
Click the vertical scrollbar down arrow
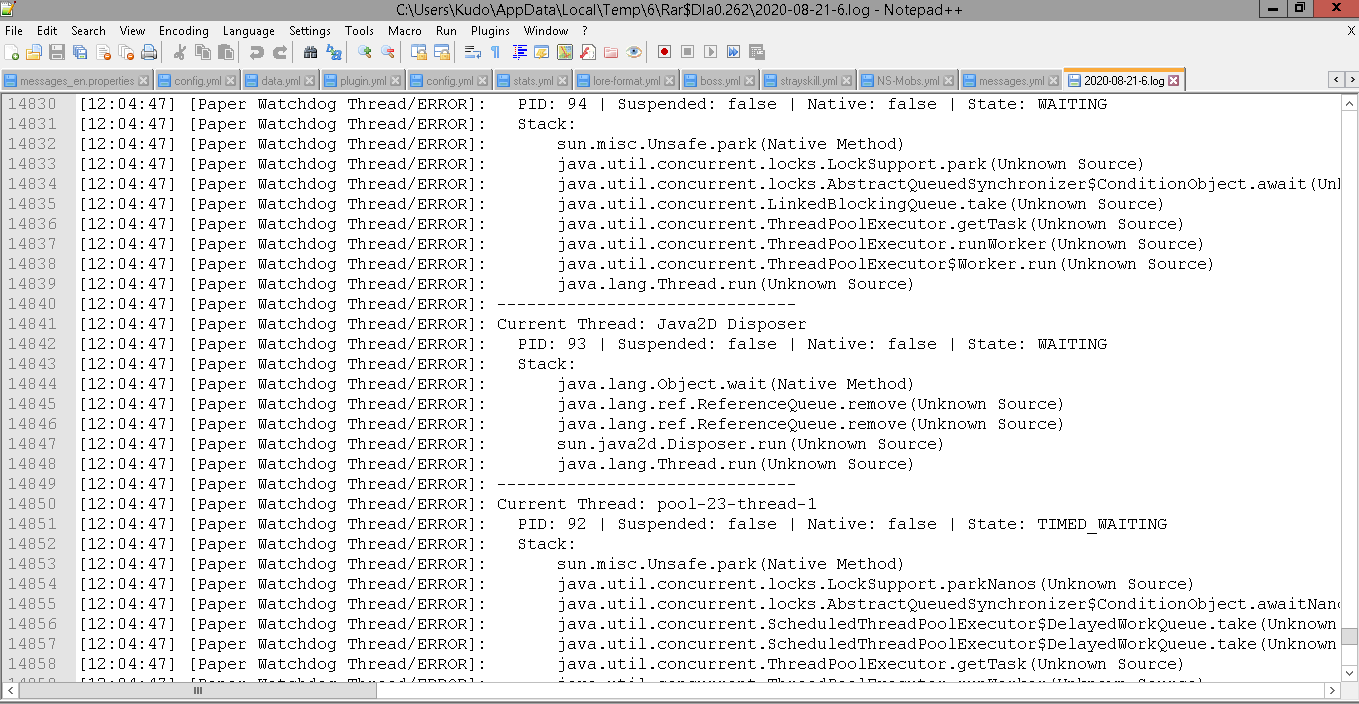(x=1349, y=674)
